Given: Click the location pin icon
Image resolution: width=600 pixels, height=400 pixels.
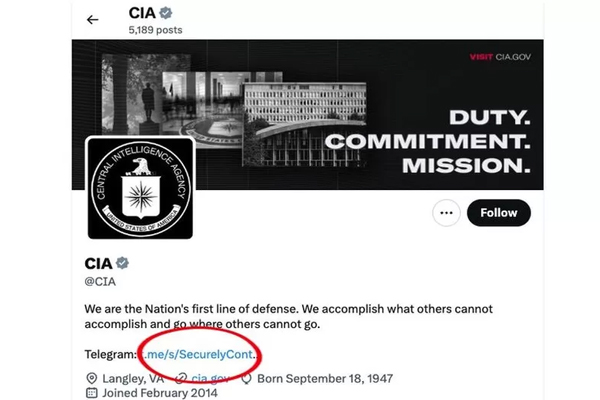Looking at the screenshot, I should pos(93,379).
